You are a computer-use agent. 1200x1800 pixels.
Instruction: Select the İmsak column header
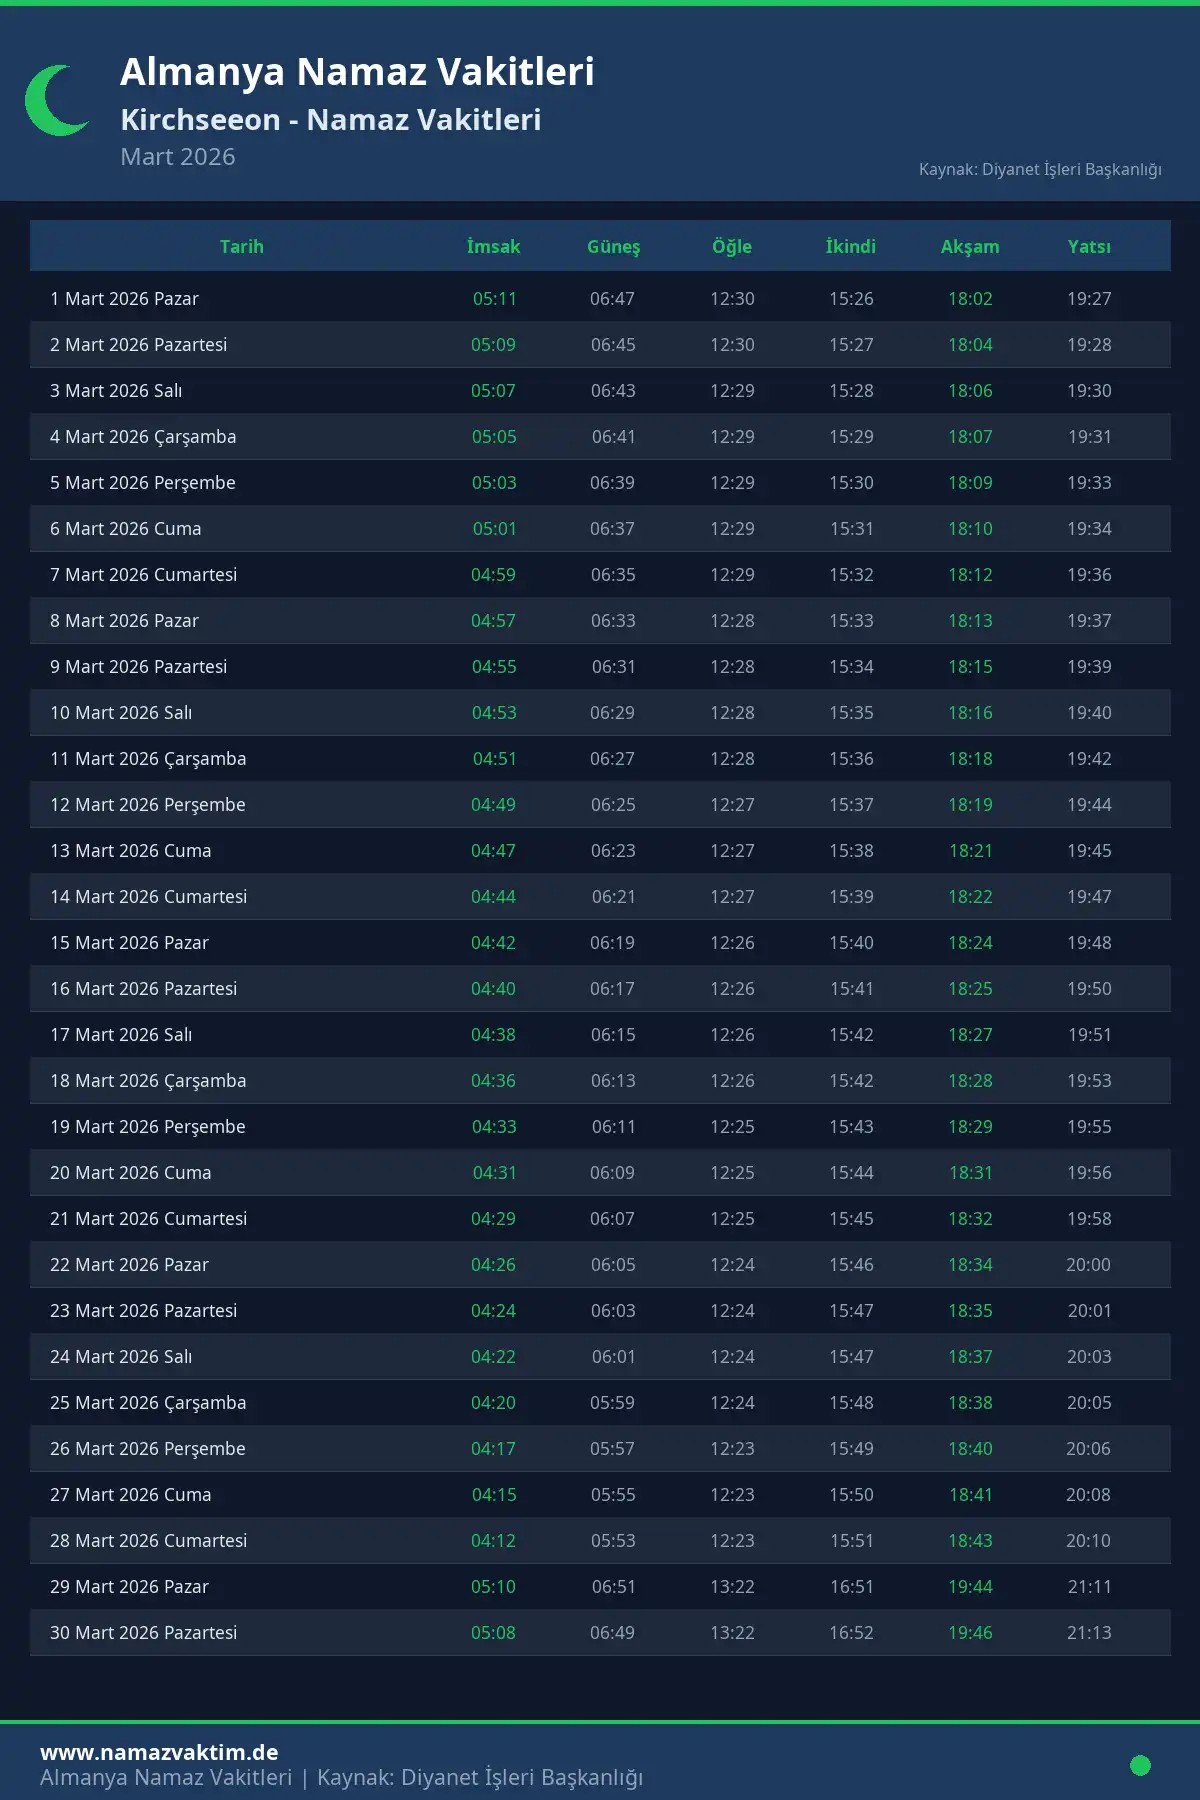[x=494, y=247]
